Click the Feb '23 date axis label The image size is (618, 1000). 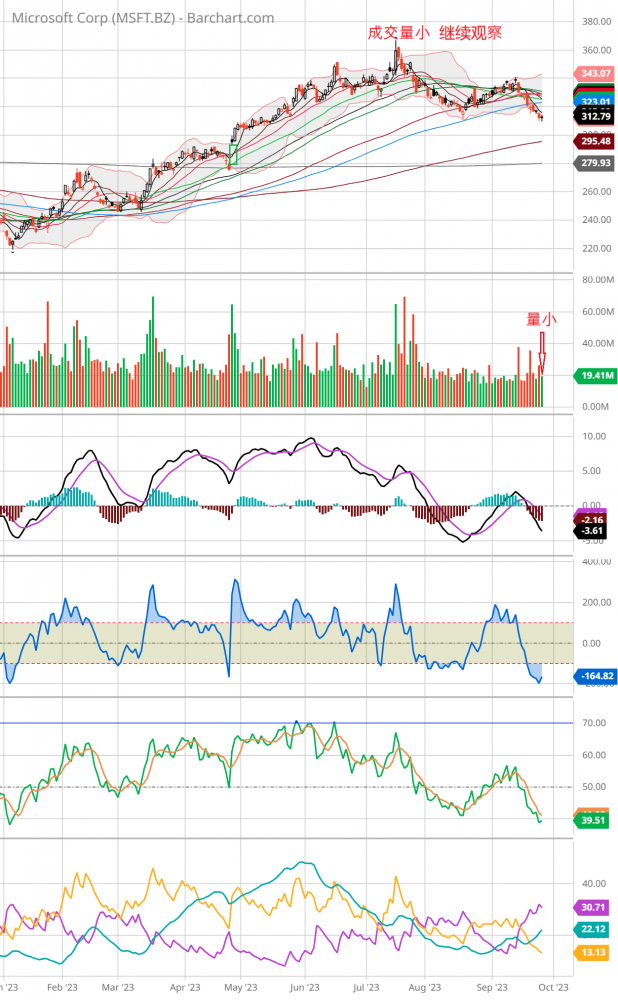pyautogui.click(x=62, y=985)
